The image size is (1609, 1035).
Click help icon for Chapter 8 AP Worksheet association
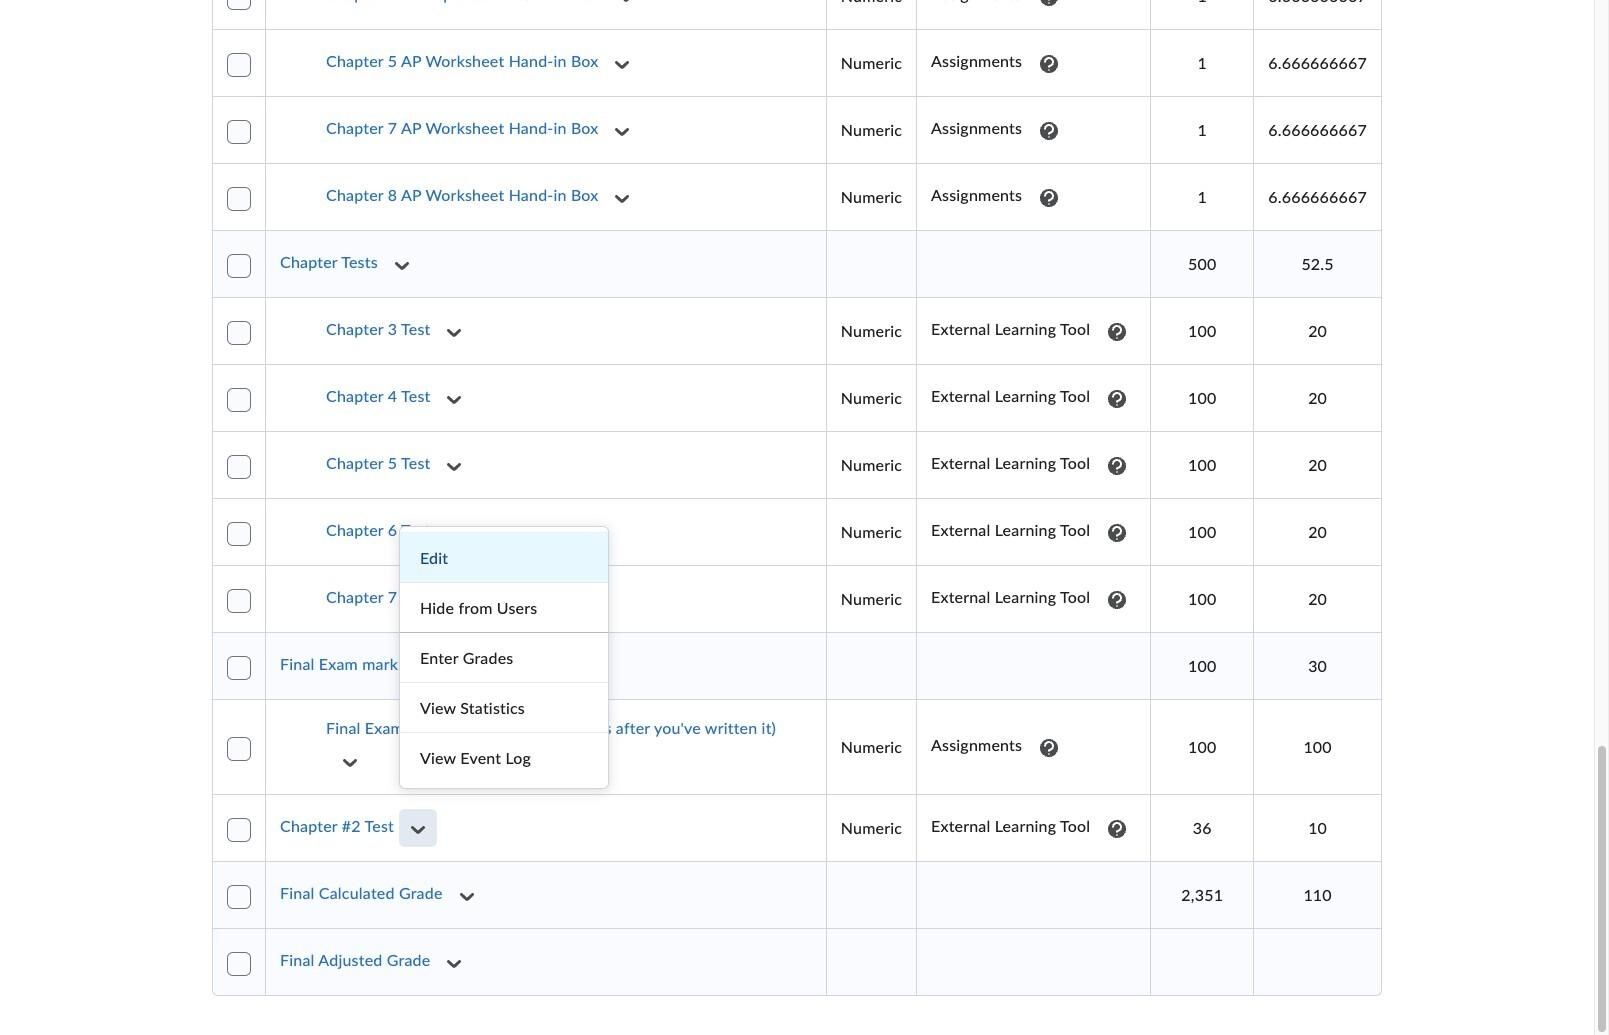pos(1049,198)
